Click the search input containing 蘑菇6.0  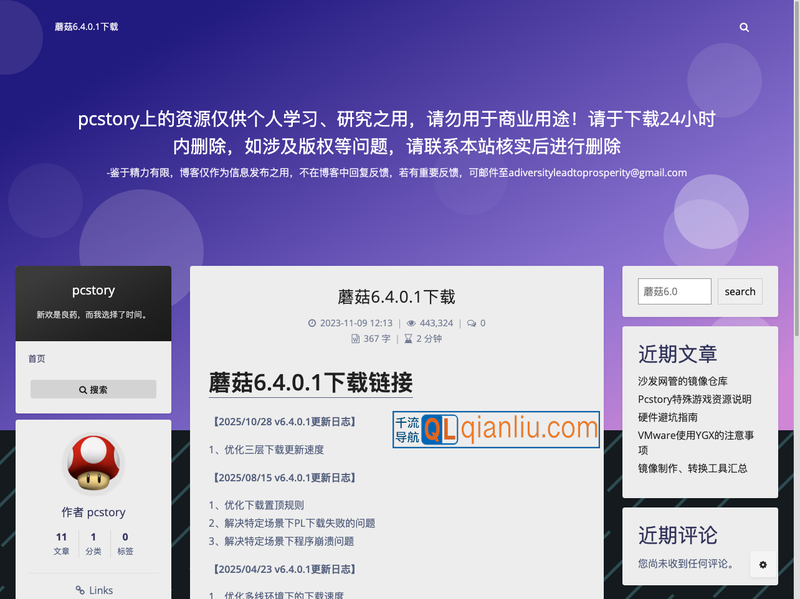tap(674, 291)
